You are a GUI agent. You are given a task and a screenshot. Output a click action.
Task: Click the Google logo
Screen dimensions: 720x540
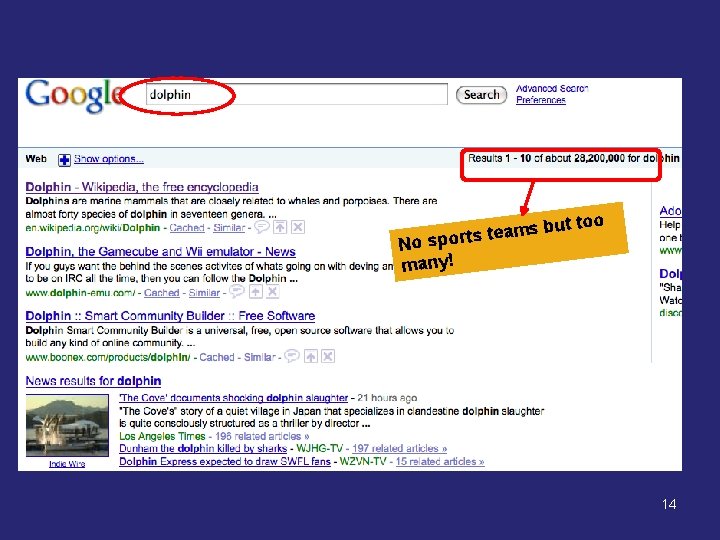tap(73, 95)
